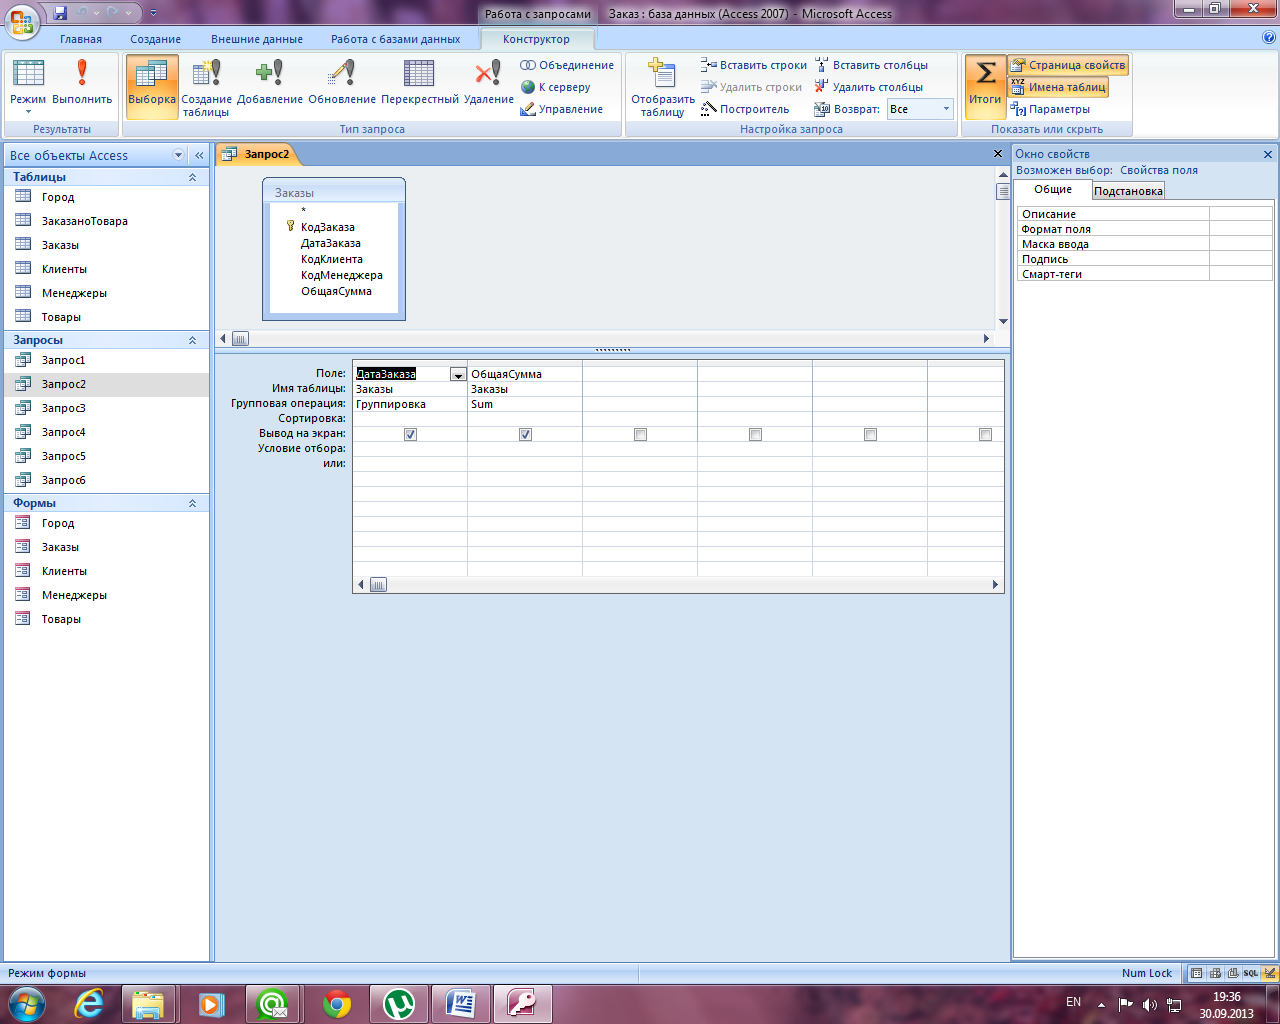Open the Создание ribbon tab
The image size is (1280, 1024).
(x=156, y=39)
